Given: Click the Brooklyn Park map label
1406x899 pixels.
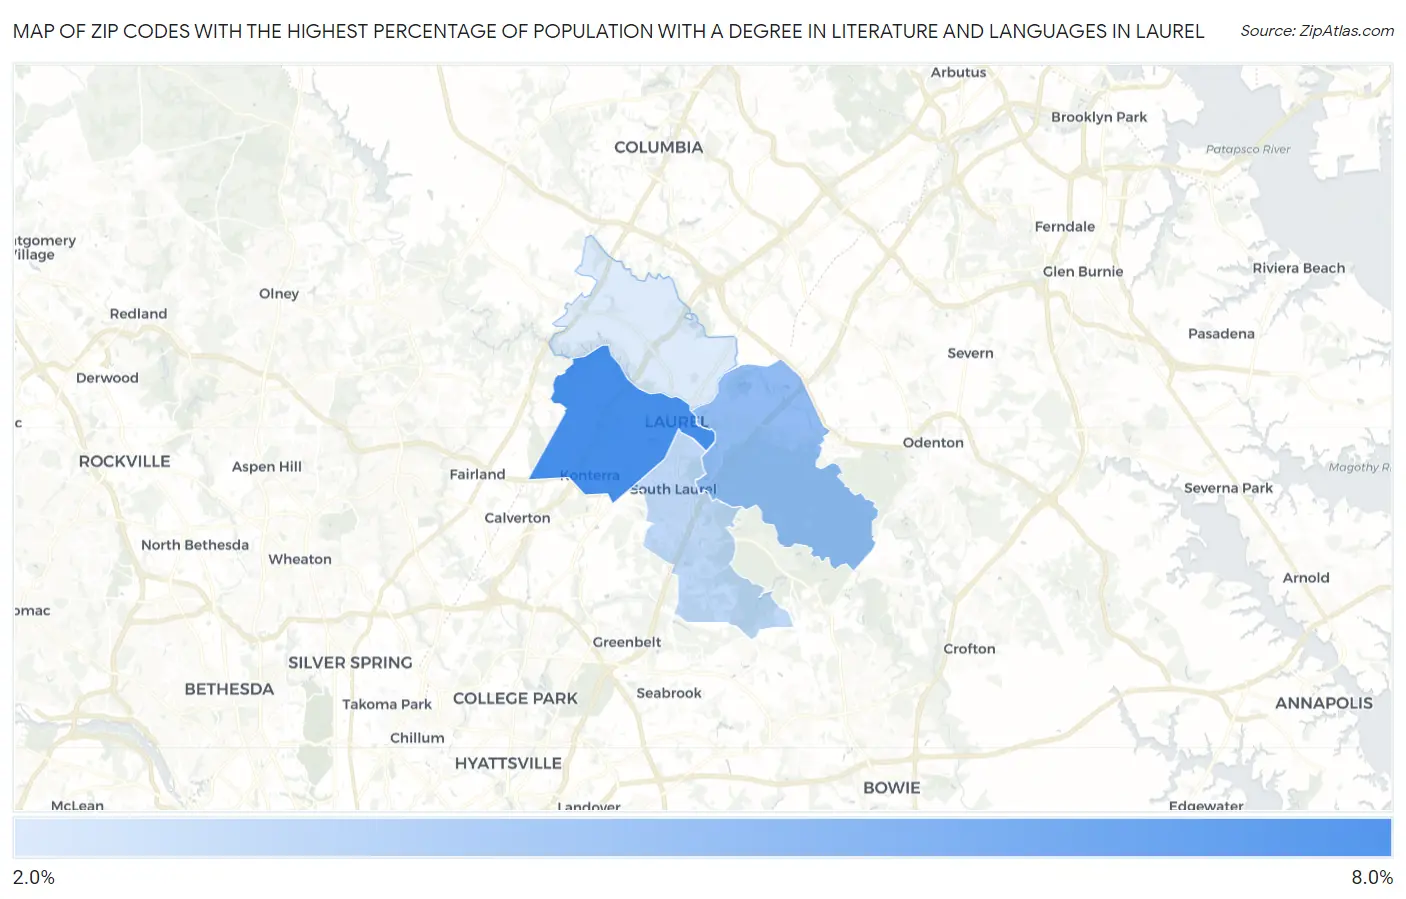Looking at the screenshot, I should (x=1099, y=117).
